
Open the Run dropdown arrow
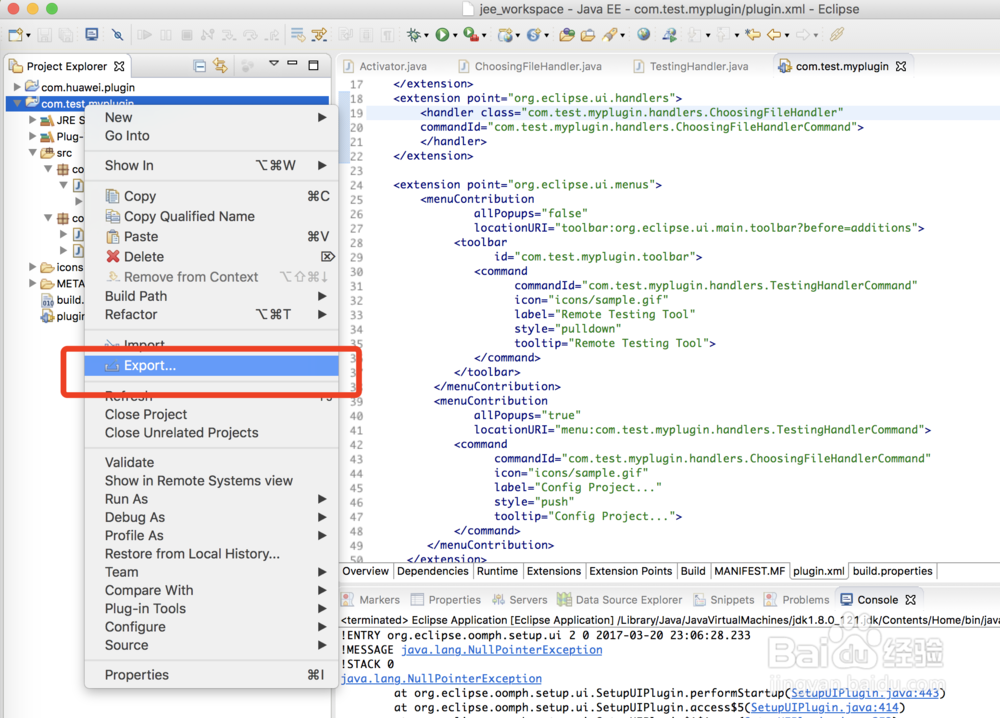coord(455,36)
